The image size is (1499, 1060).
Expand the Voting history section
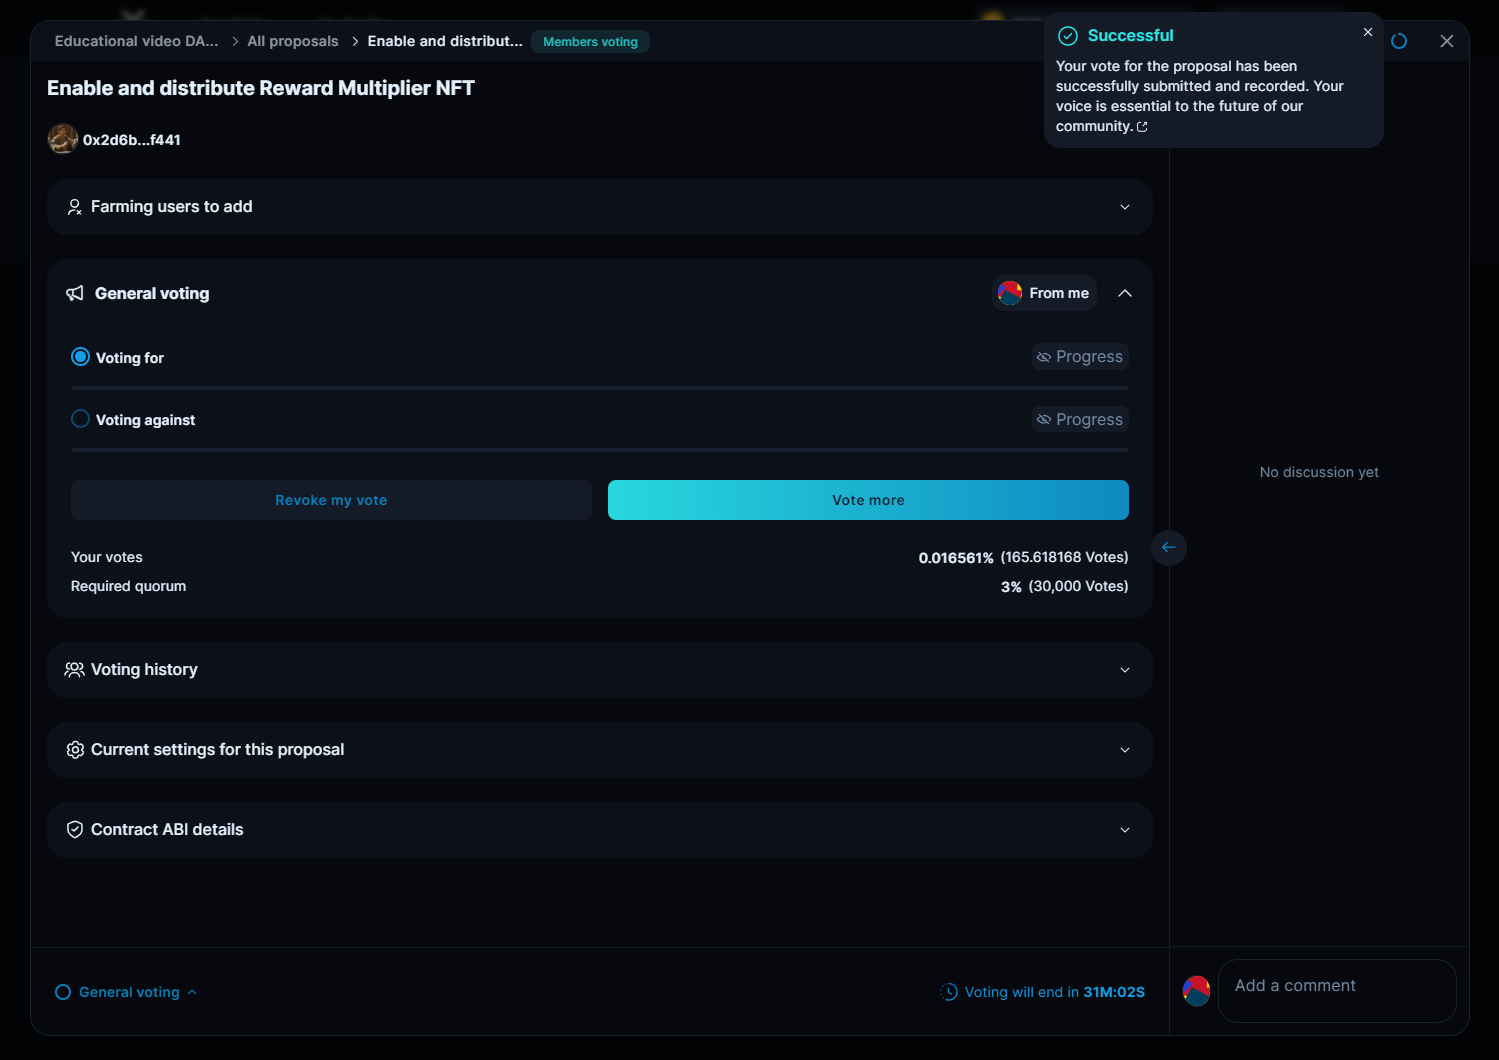1124,670
